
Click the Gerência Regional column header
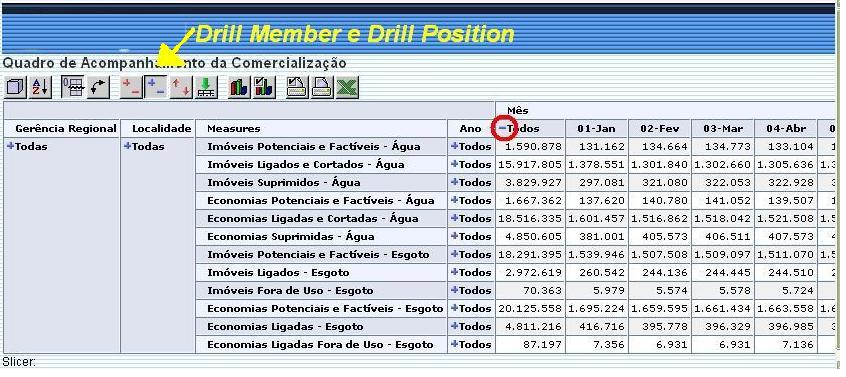click(62, 128)
